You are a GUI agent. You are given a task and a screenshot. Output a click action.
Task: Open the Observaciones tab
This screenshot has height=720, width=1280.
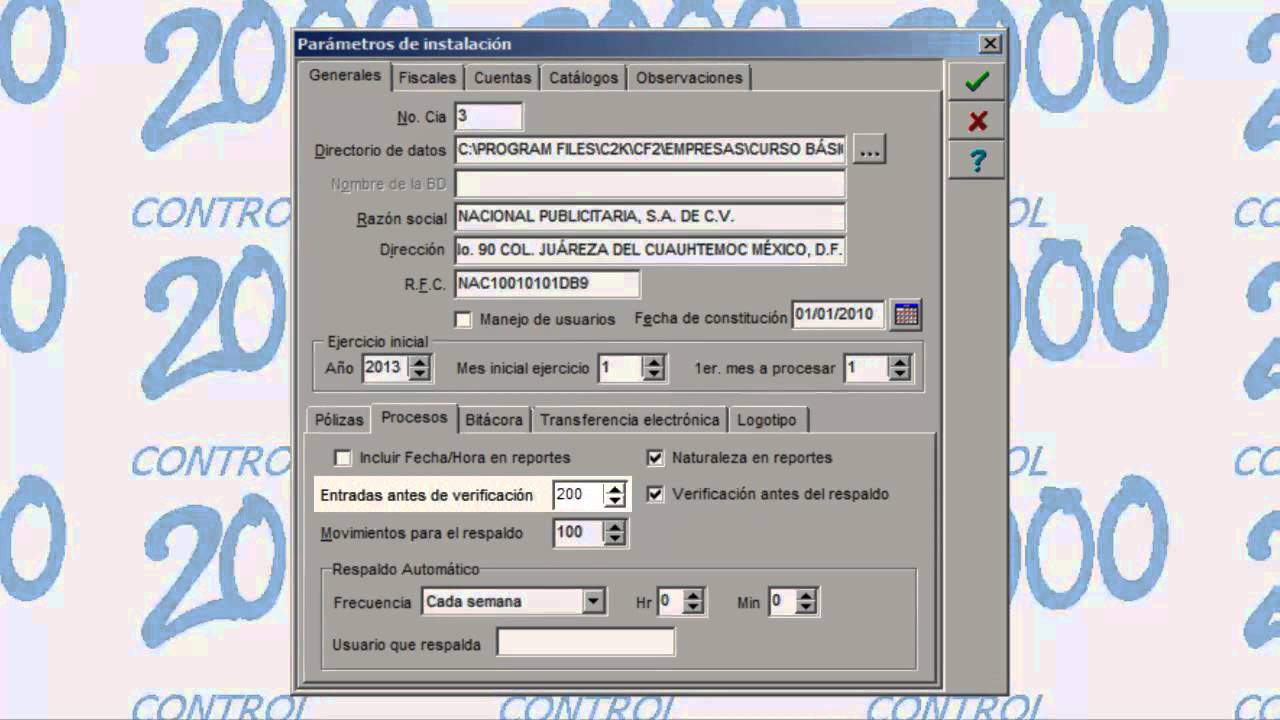[689, 77]
